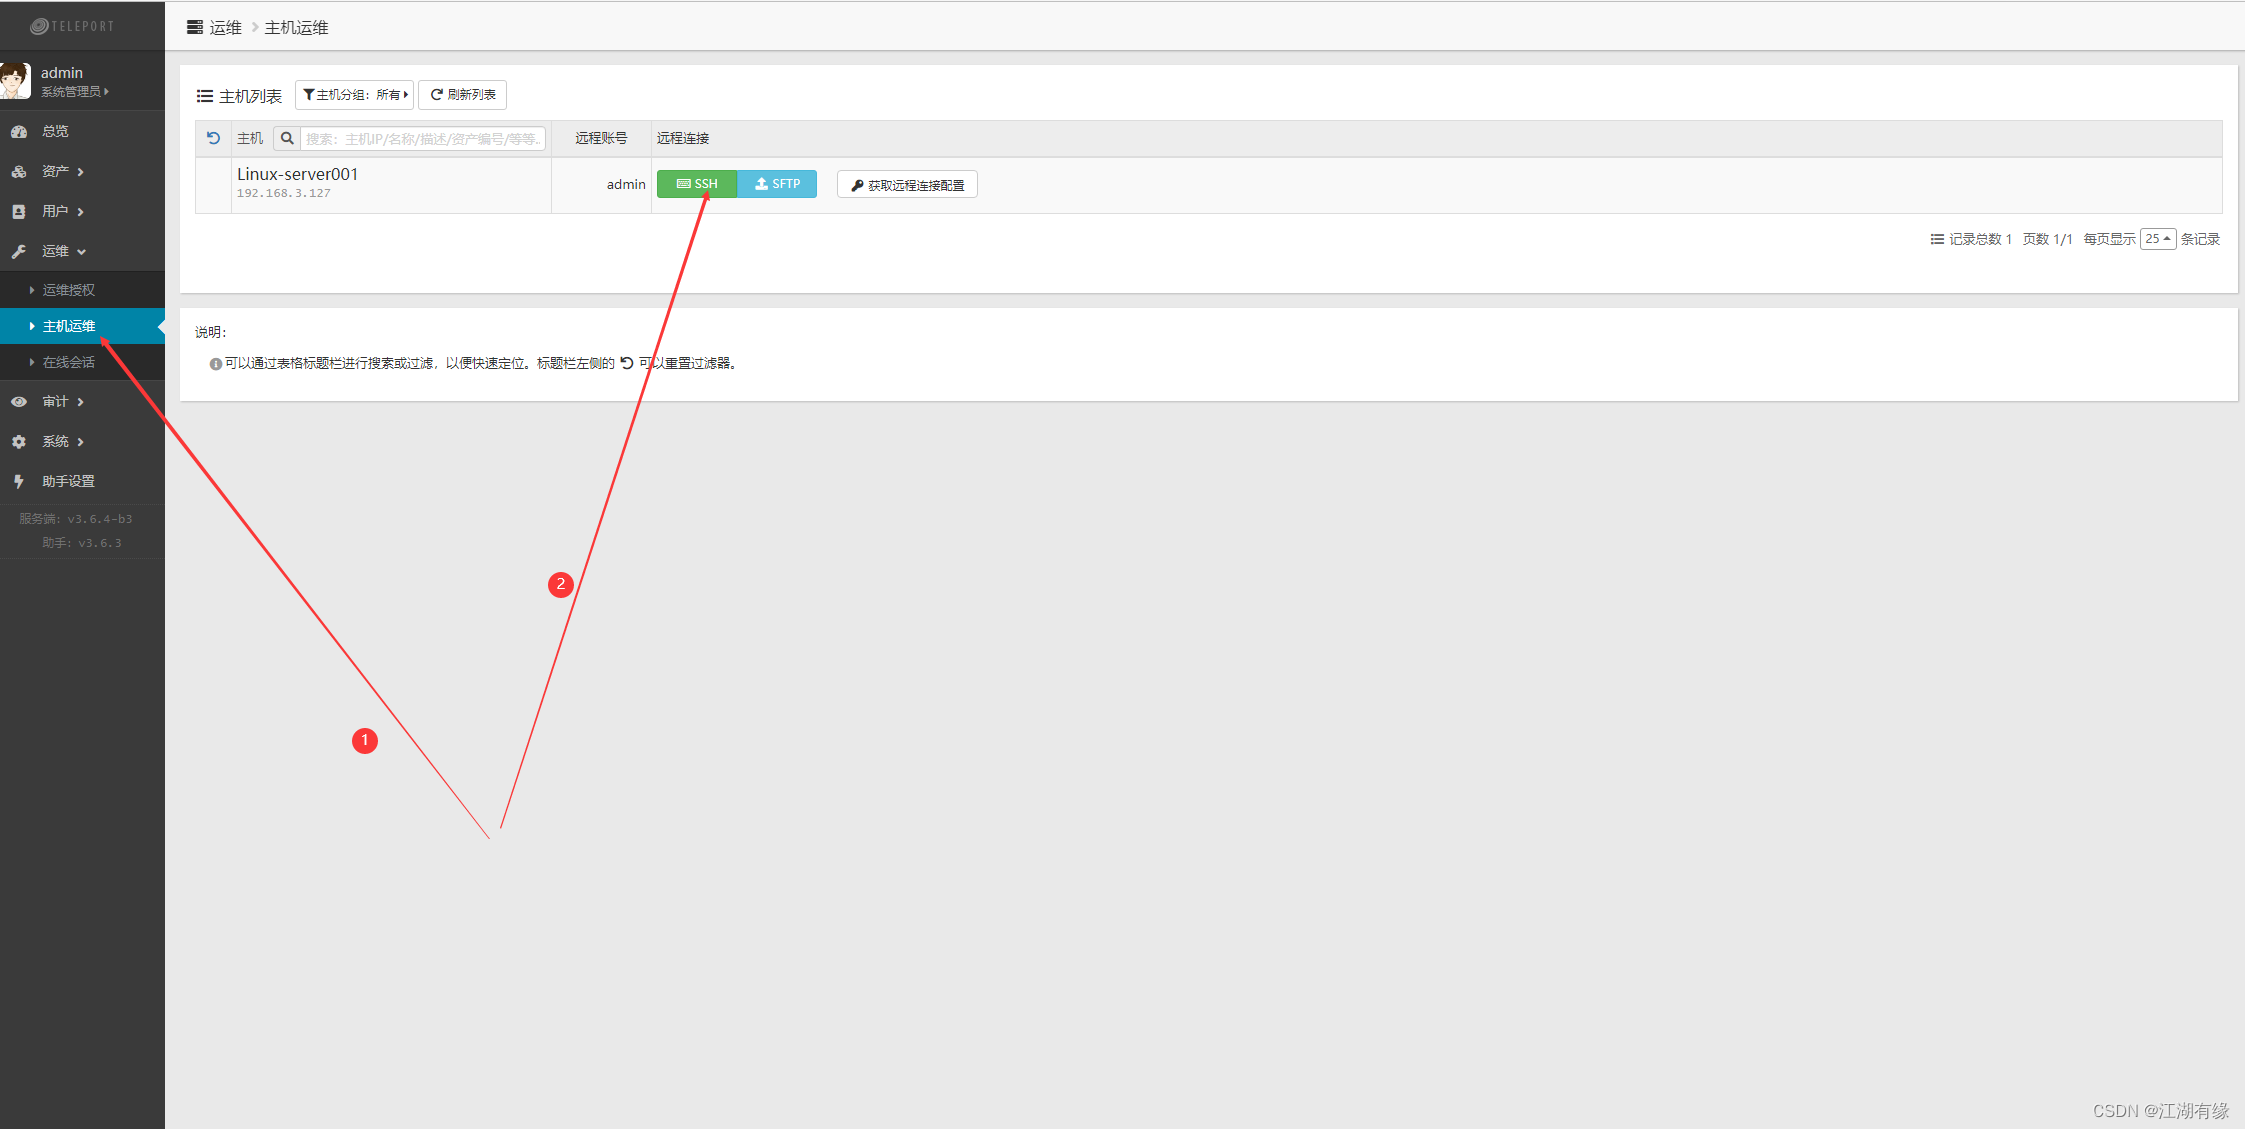Expand the 系统 gear menu

(x=60, y=441)
